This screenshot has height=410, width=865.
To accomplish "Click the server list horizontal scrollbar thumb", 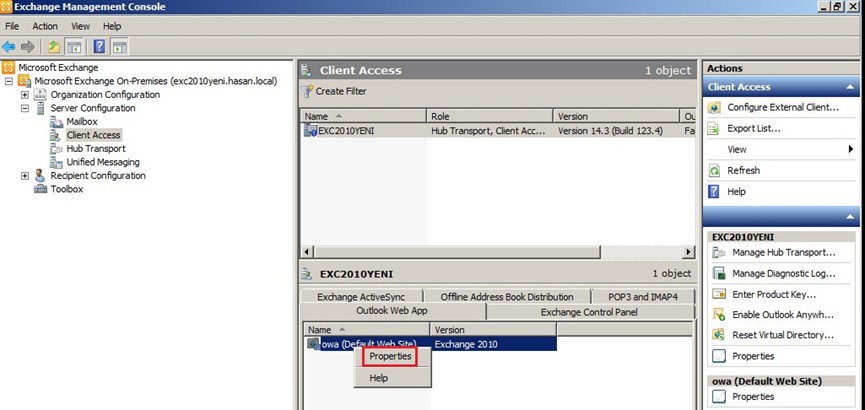I will (457, 252).
